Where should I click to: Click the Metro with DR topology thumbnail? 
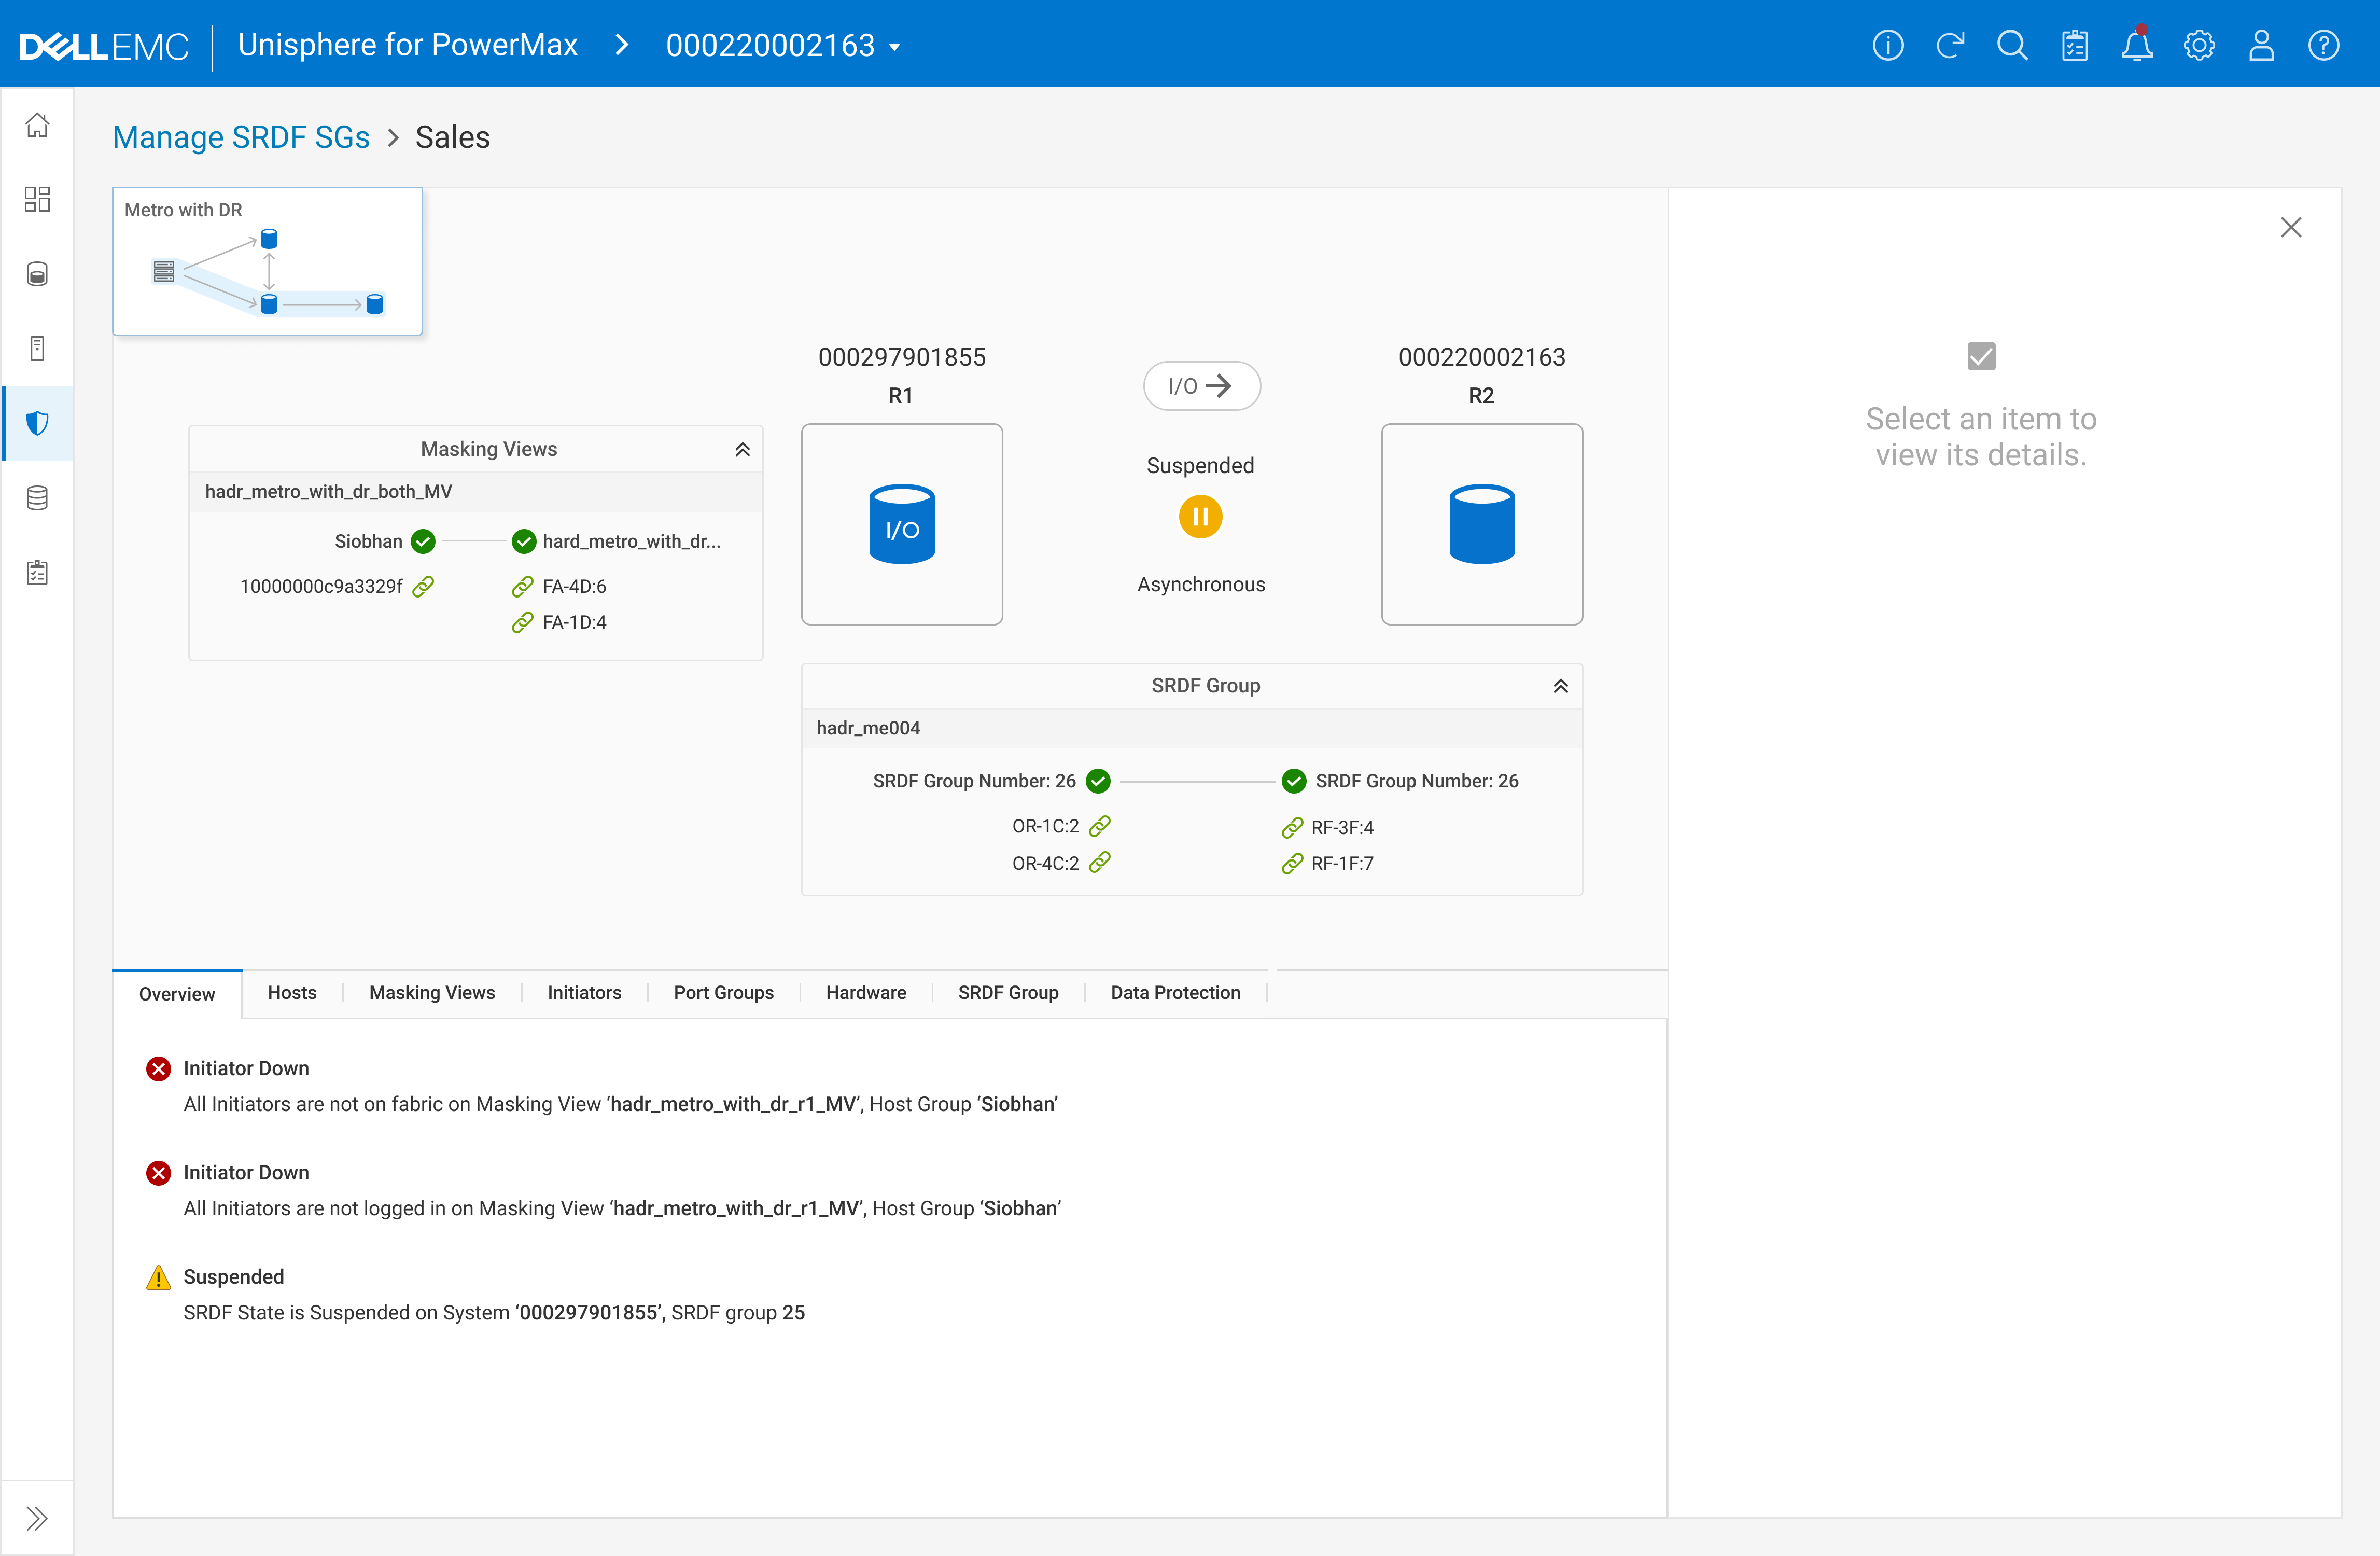point(267,262)
